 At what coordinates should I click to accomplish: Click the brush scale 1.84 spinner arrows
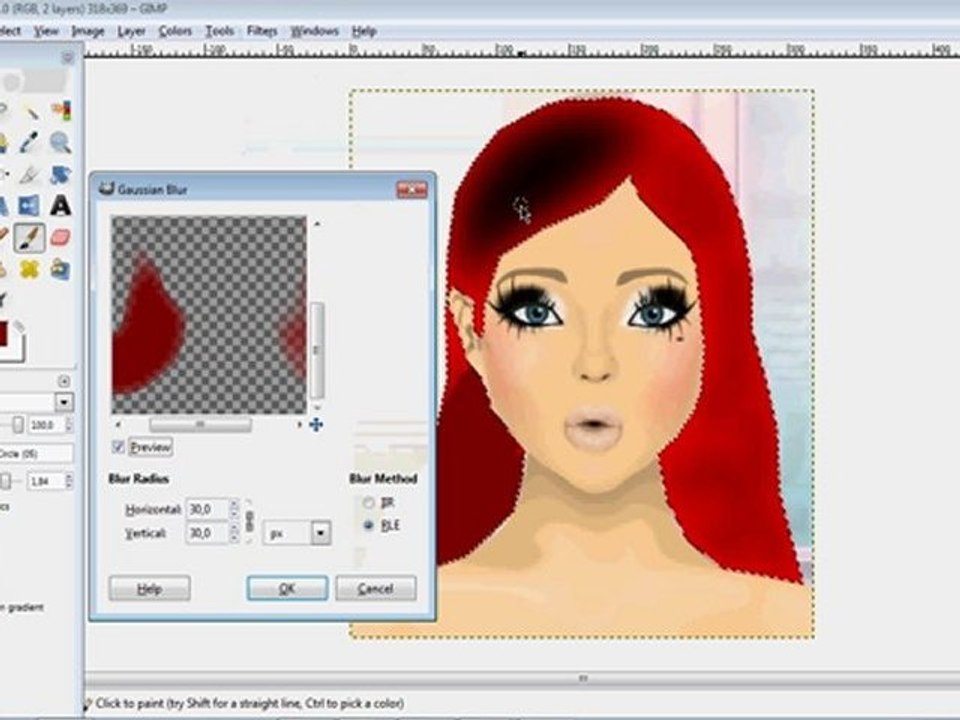(x=69, y=481)
